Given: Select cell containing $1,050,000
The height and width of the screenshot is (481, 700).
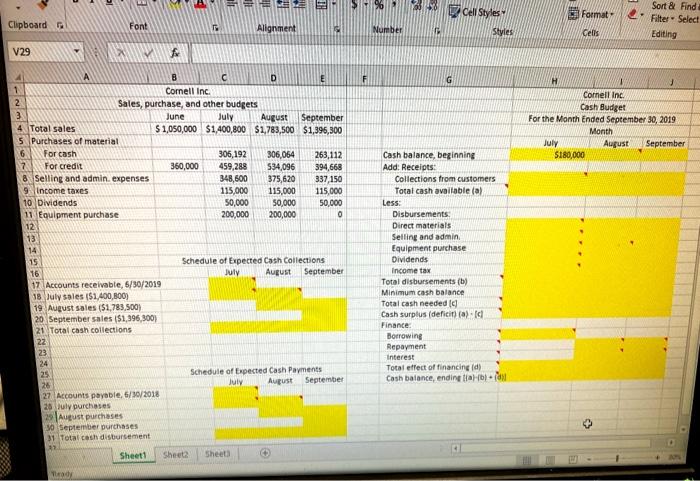Looking at the screenshot, I should (175, 129).
